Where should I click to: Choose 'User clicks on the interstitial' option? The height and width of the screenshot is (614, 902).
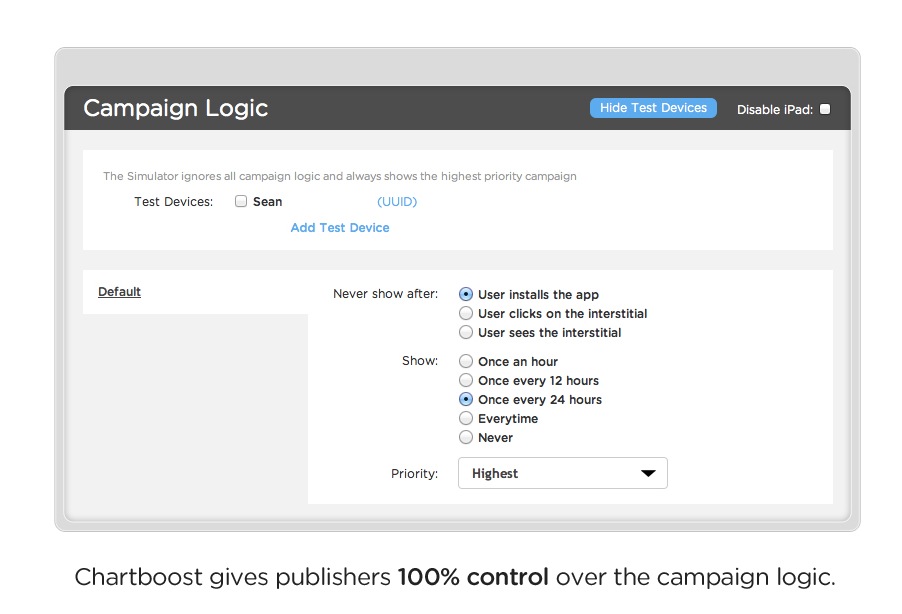point(466,314)
